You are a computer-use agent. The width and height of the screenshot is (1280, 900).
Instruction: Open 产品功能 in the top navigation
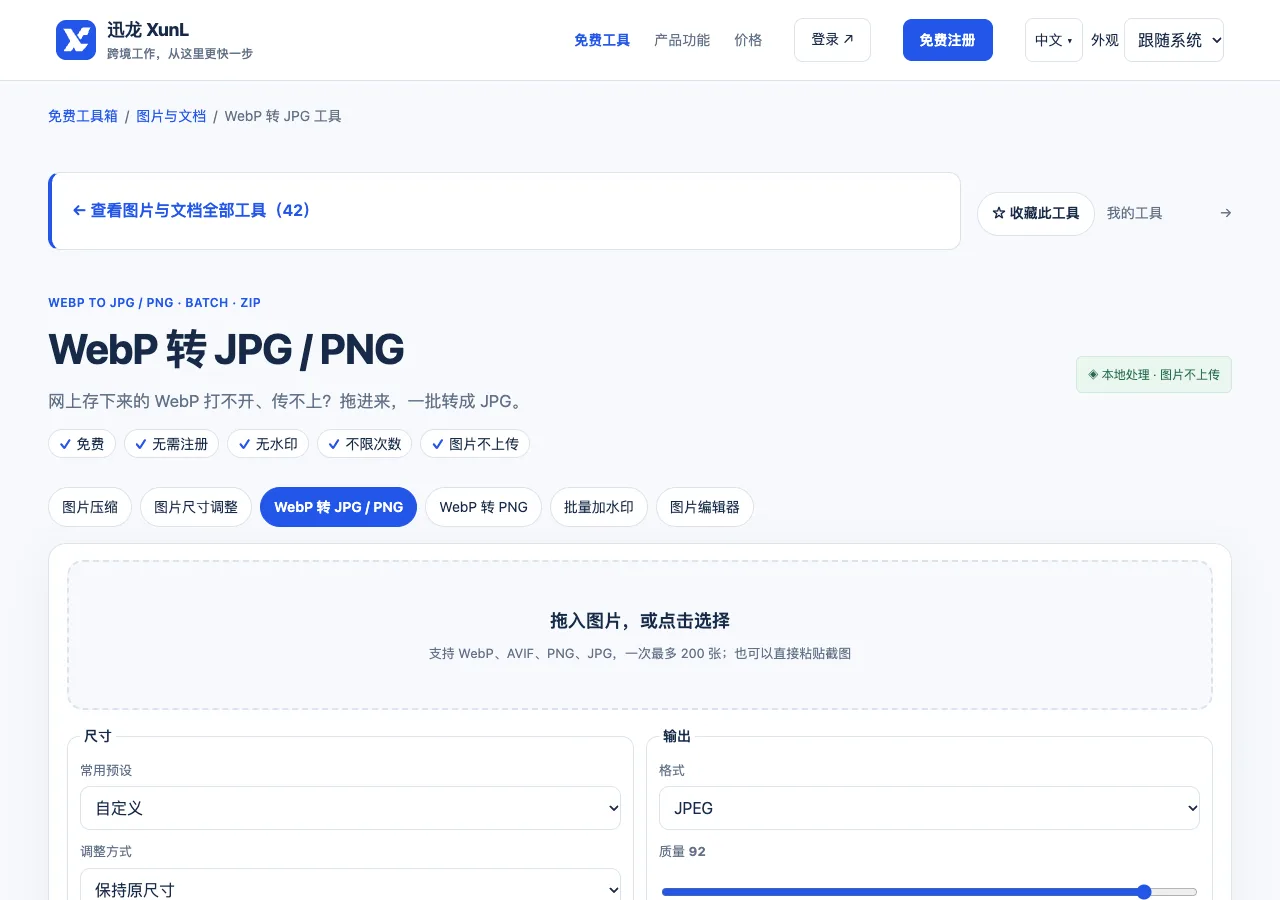(x=682, y=40)
